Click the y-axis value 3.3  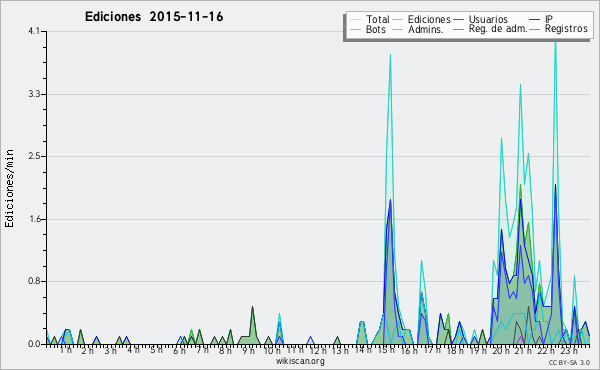tap(34, 94)
